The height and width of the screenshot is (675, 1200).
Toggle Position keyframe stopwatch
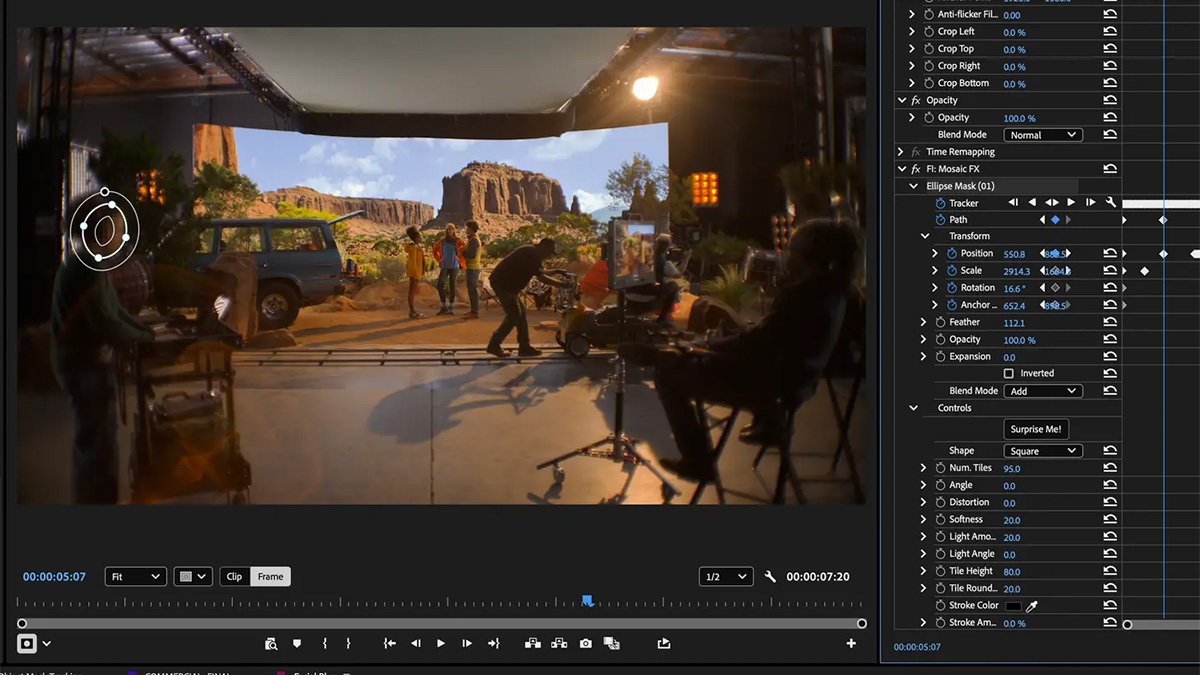point(950,254)
